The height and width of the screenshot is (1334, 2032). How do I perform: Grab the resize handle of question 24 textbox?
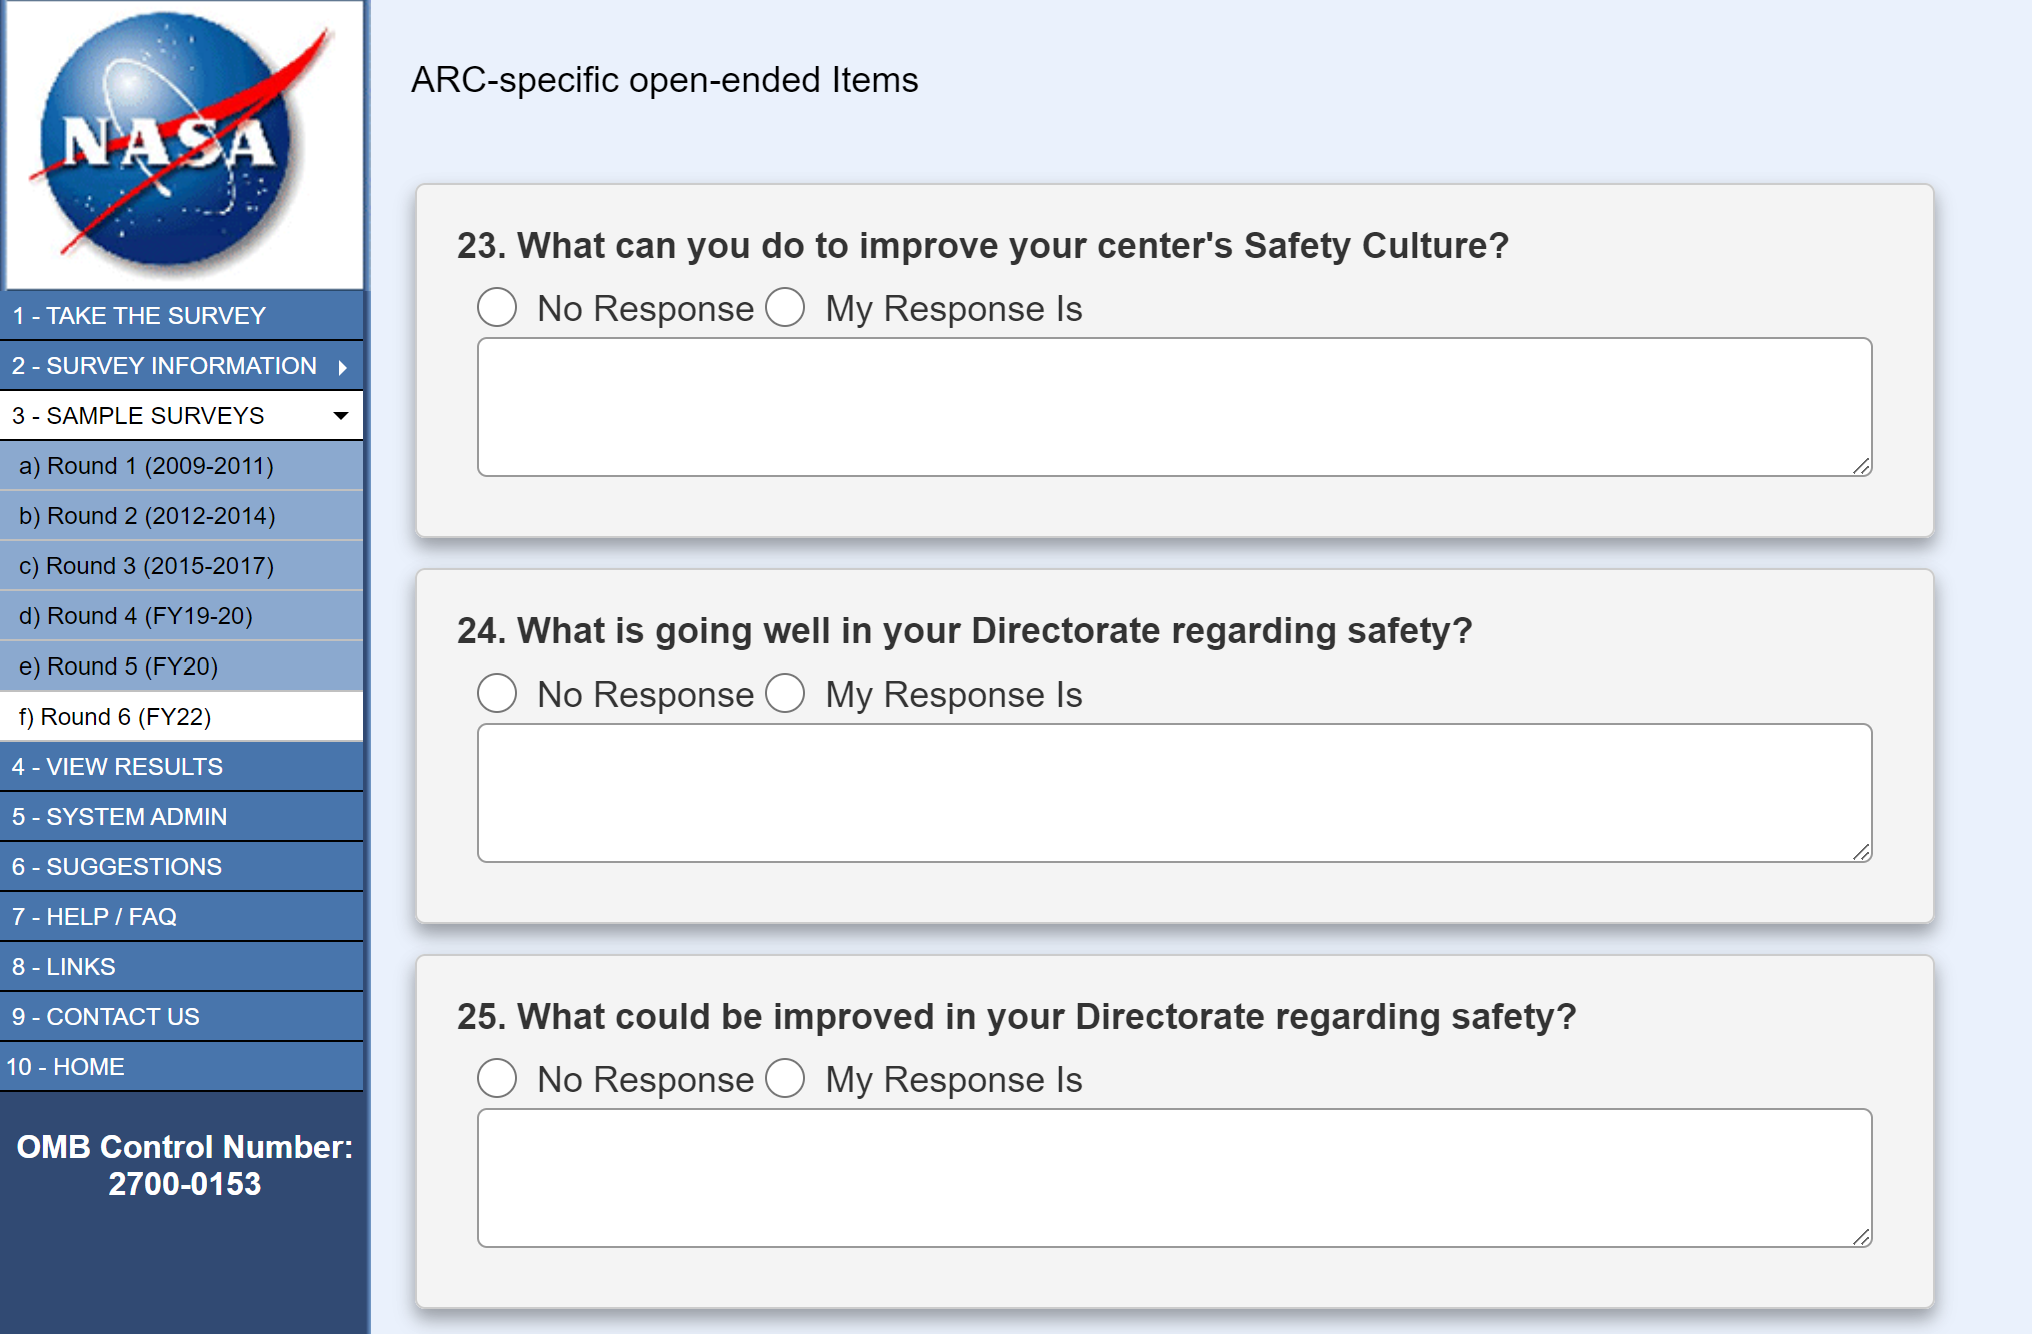[x=1861, y=852]
